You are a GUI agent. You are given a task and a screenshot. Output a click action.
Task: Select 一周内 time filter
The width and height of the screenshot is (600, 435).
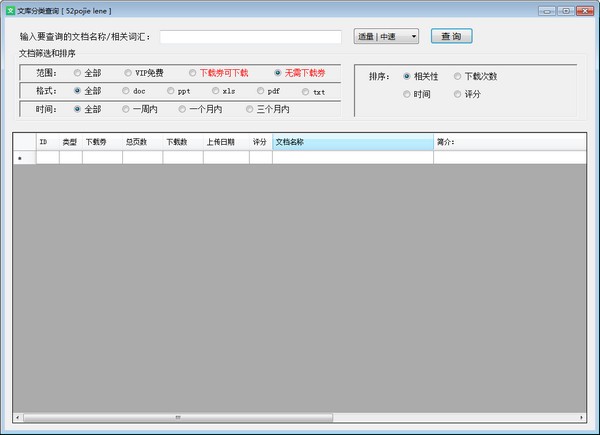pos(125,109)
